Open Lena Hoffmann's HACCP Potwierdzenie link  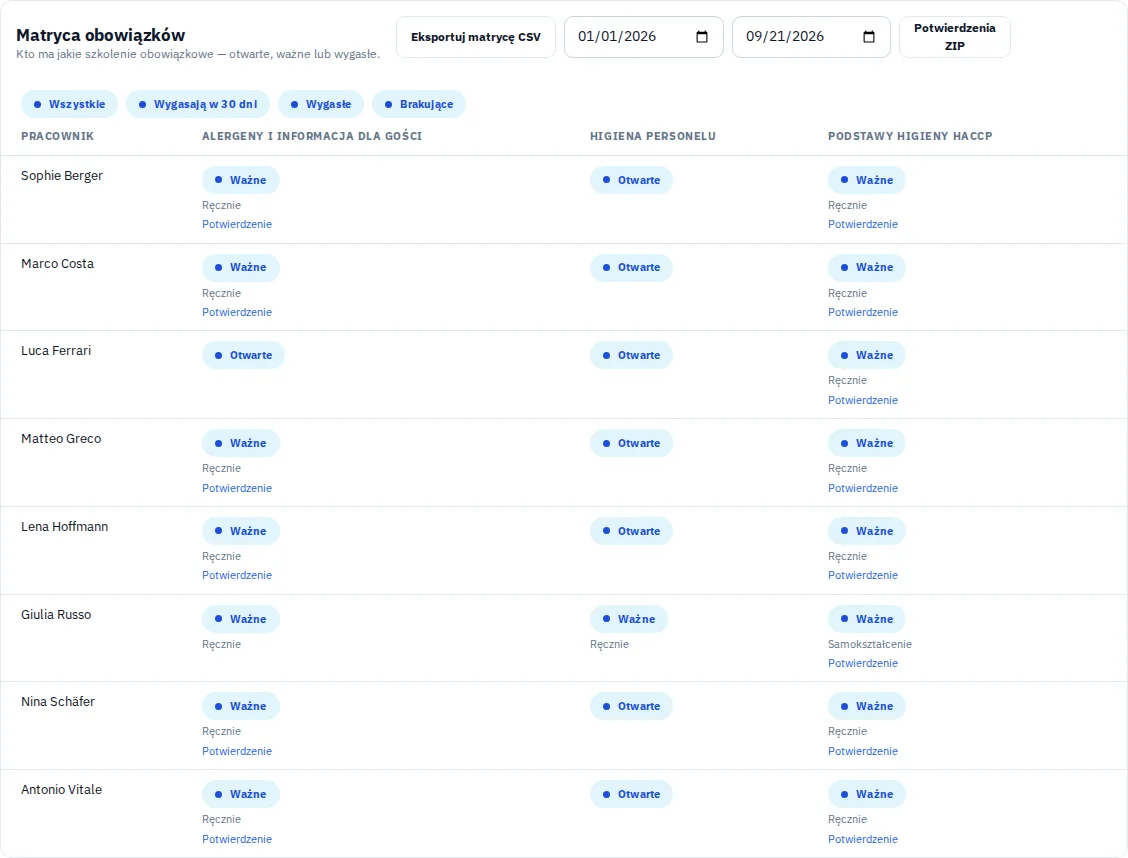863,575
